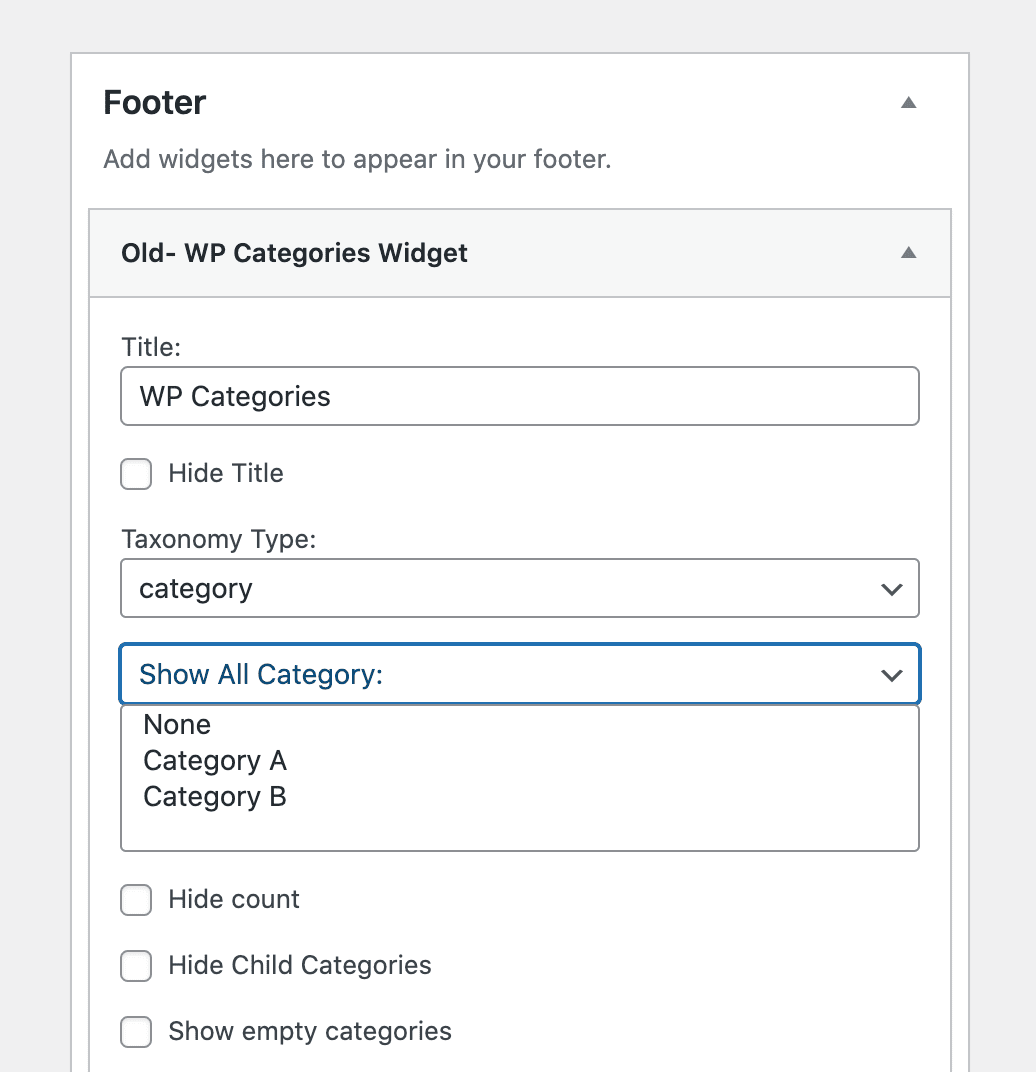Click the chevron on the Taxonomy Type dropdown
This screenshot has height=1072, width=1036.
tap(891, 589)
